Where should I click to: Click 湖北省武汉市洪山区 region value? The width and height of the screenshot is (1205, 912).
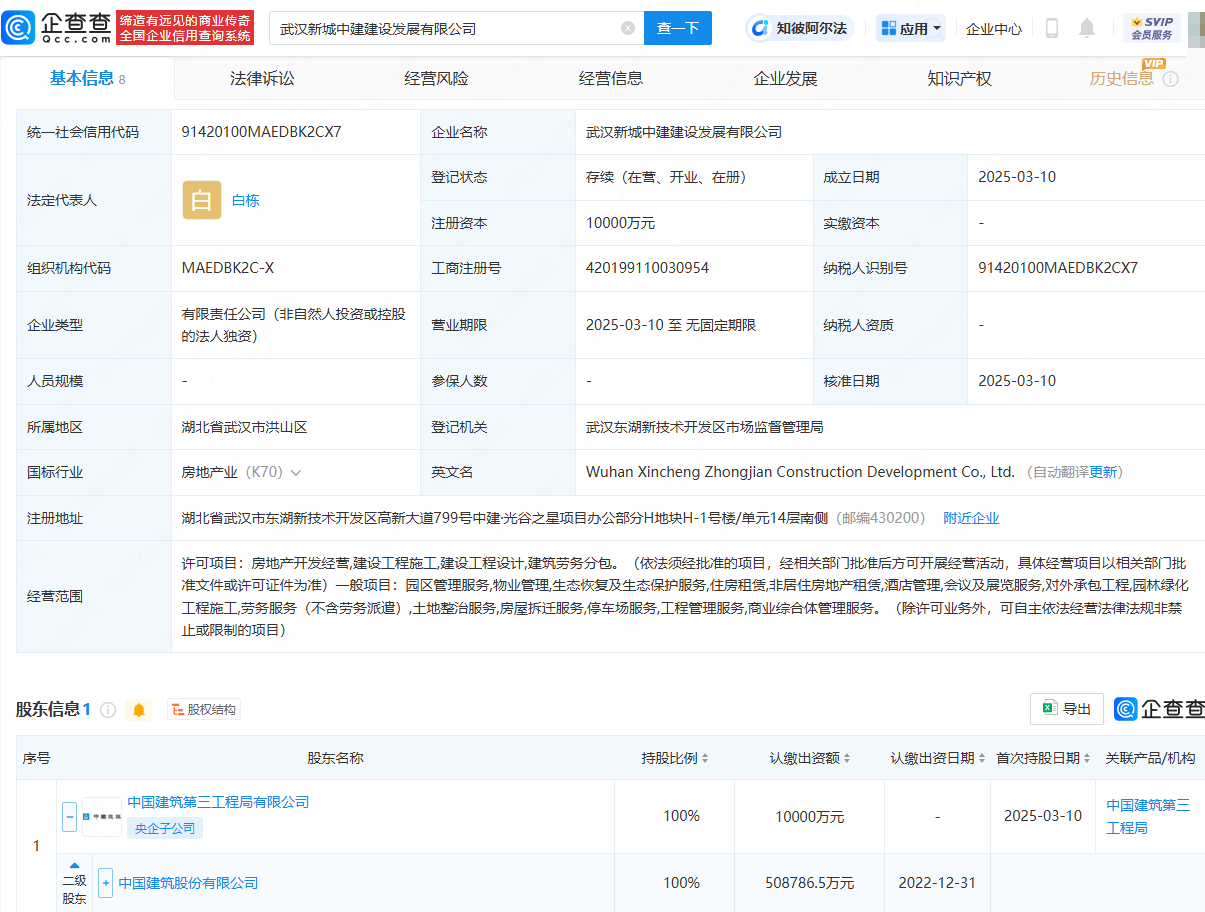tap(244, 427)
